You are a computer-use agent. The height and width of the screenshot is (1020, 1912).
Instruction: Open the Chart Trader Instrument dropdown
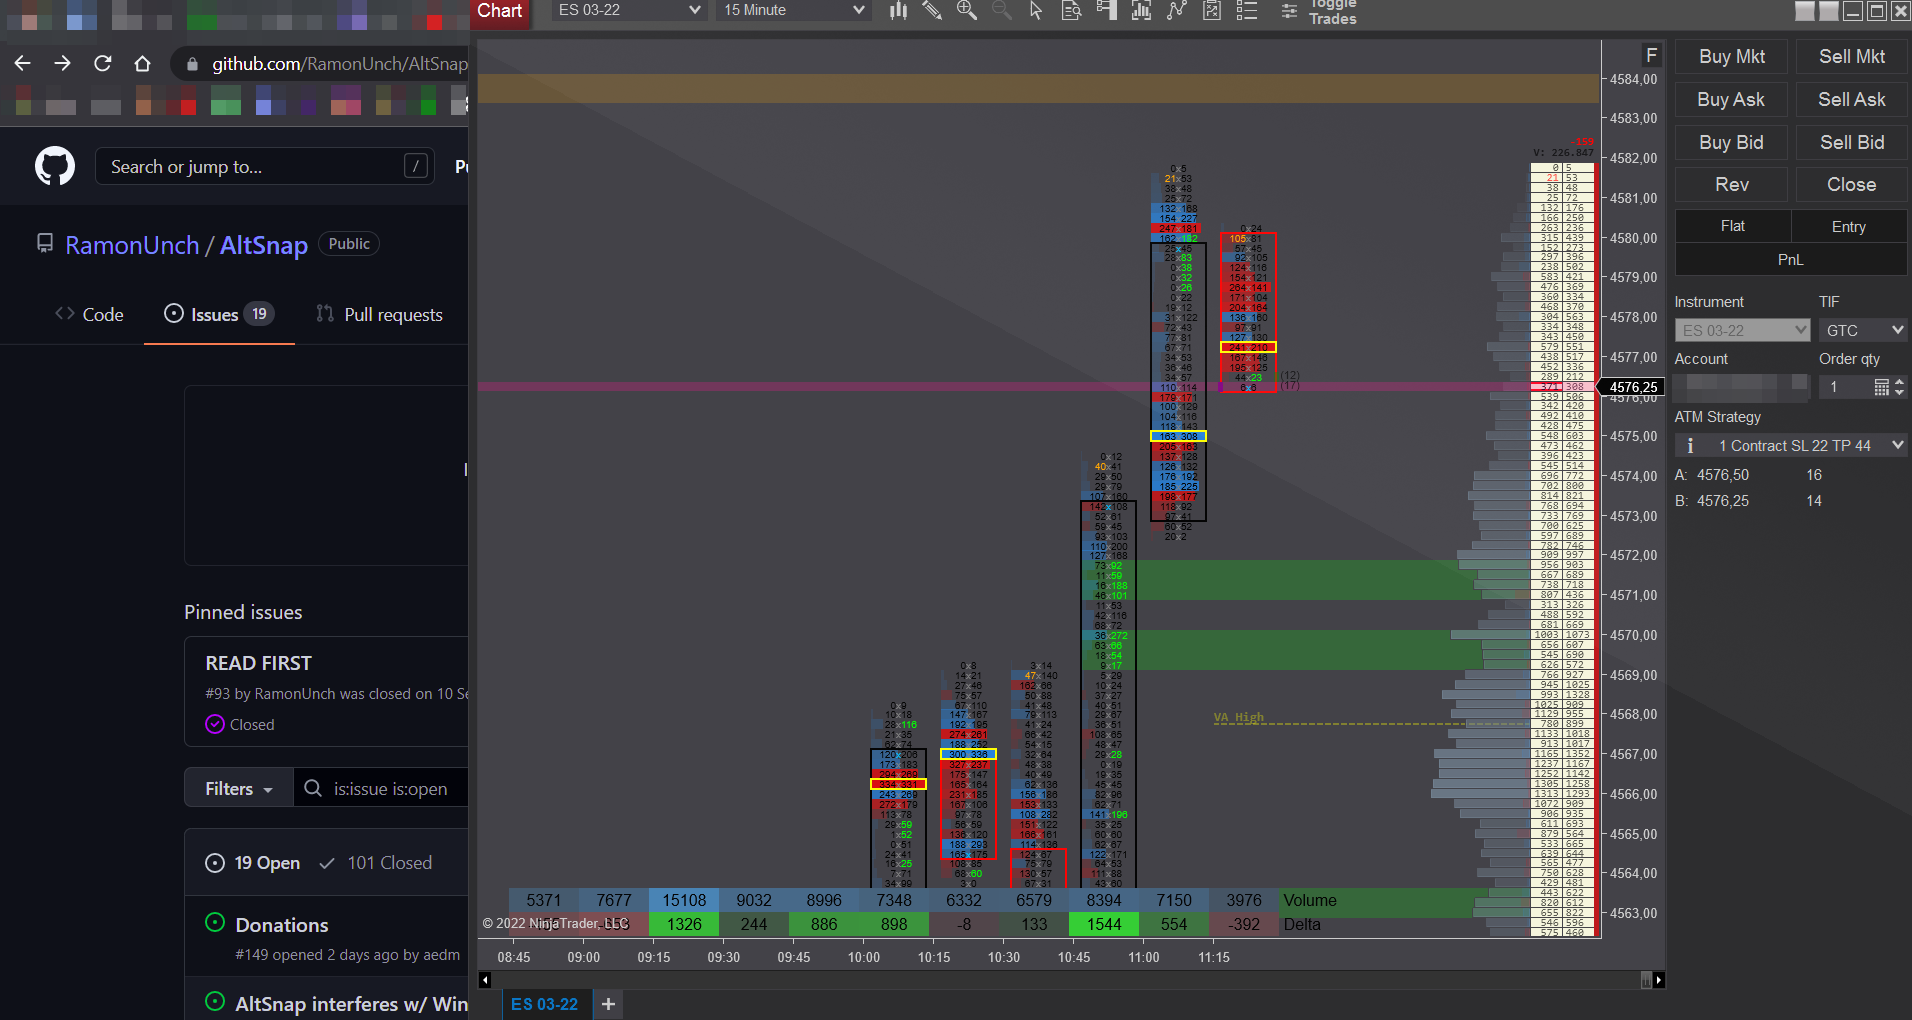(1743, 330)
